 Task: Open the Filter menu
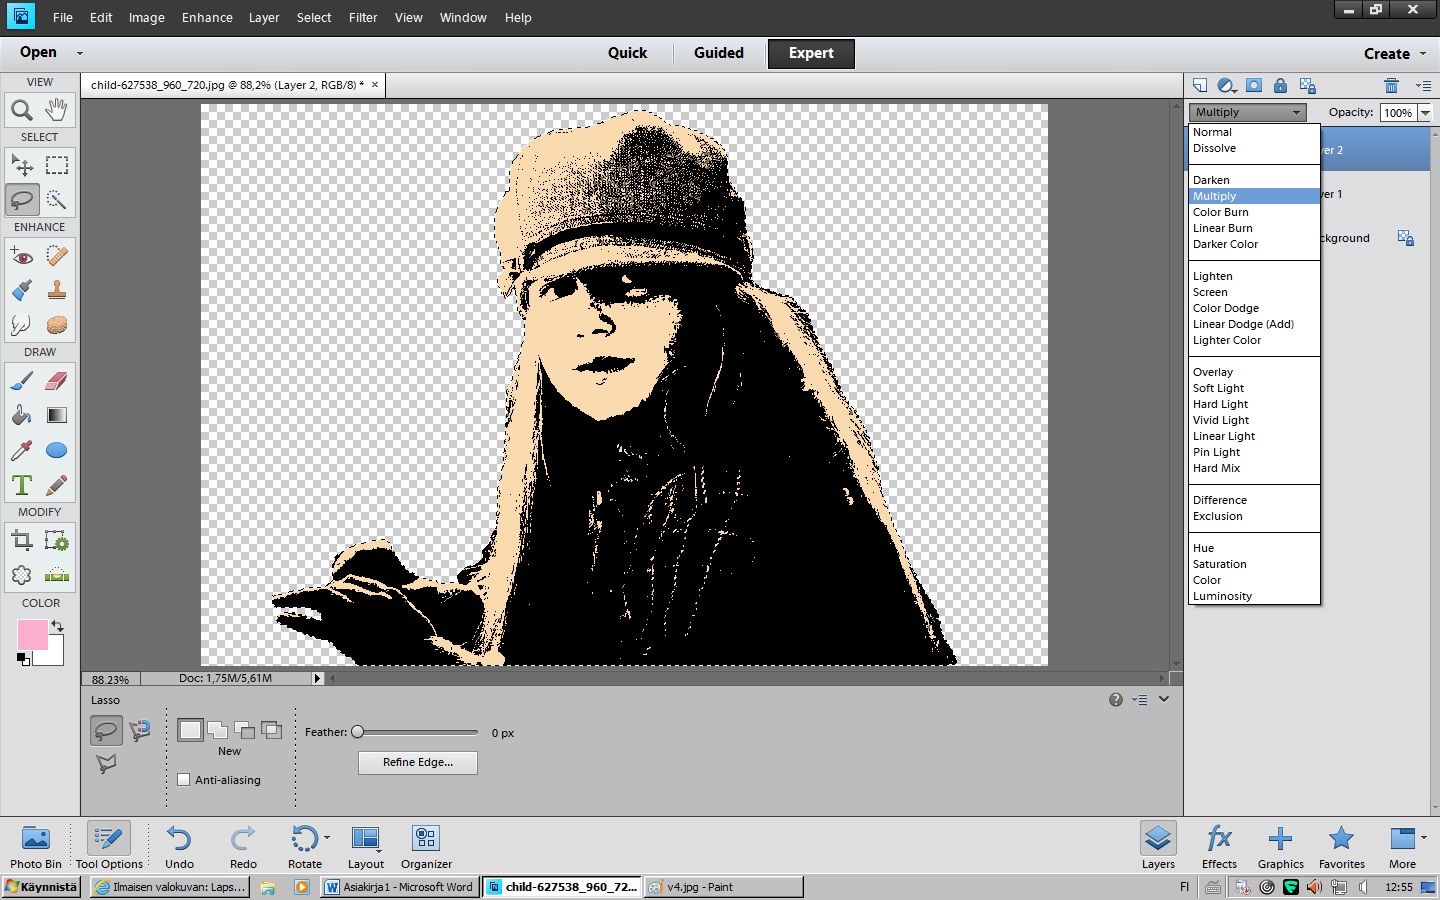363,17
